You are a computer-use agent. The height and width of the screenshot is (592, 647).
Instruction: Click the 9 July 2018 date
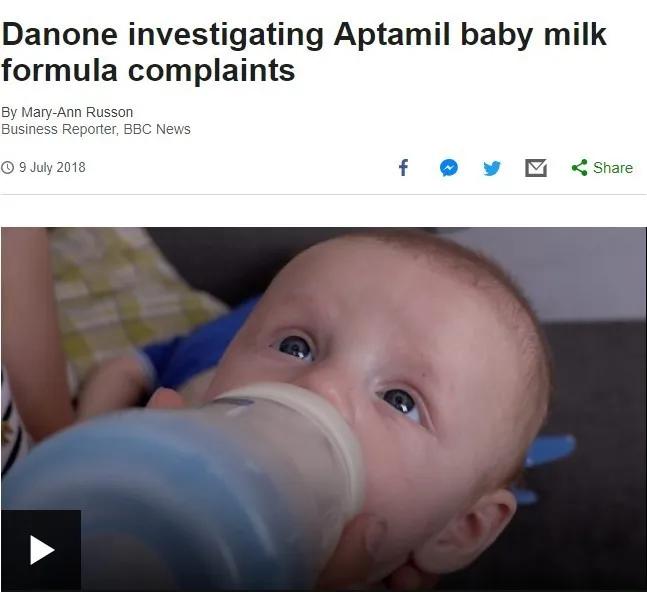tap(52, 167)
